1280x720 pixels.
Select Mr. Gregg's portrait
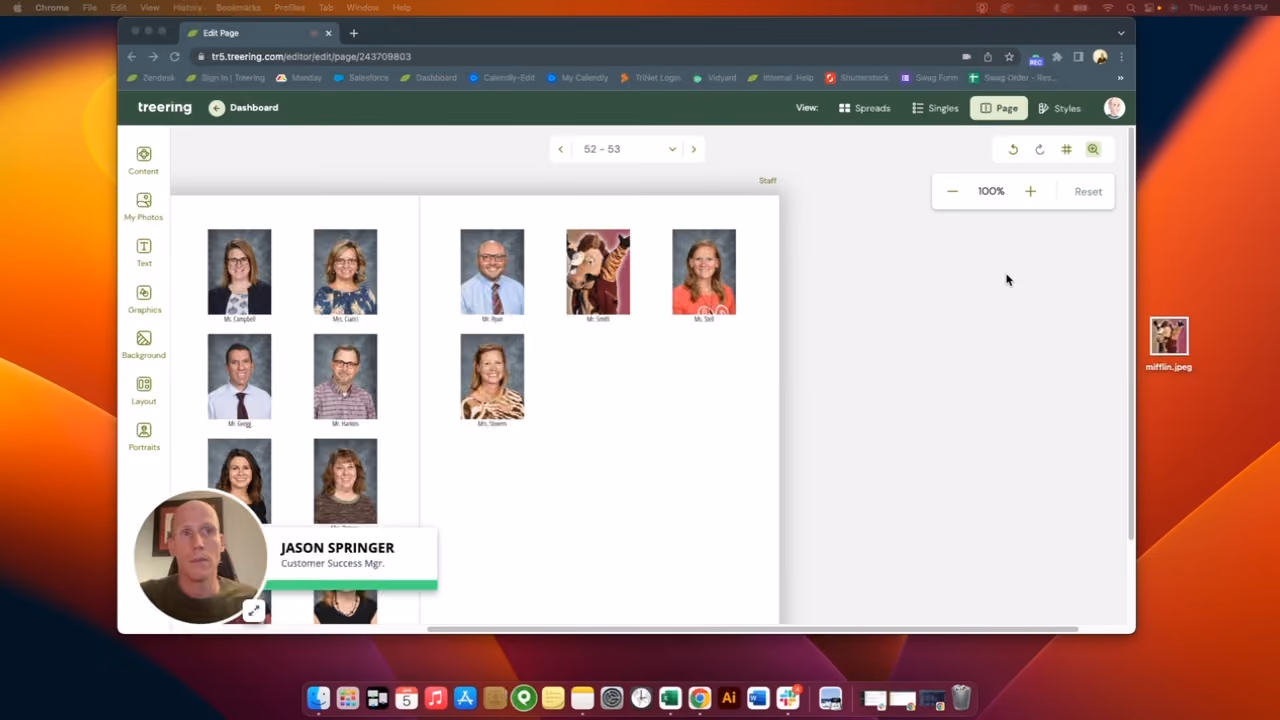tap(239, 376)
